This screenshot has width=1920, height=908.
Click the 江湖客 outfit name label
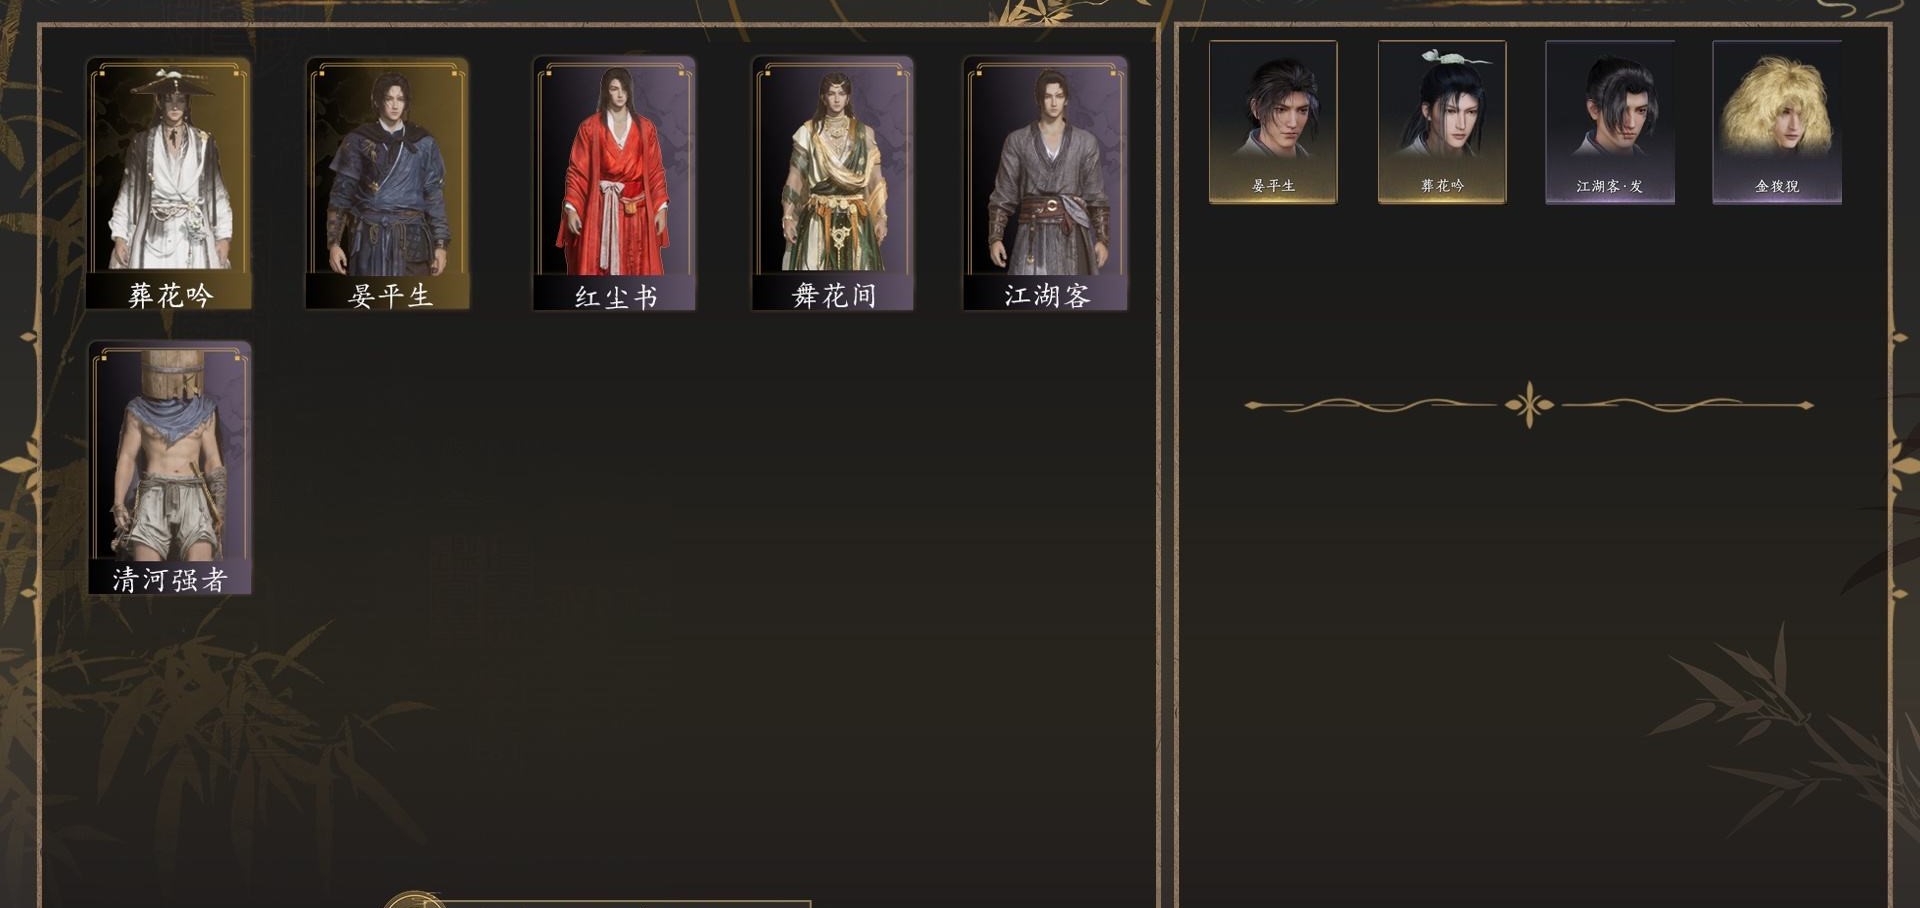pos(1047,295)
